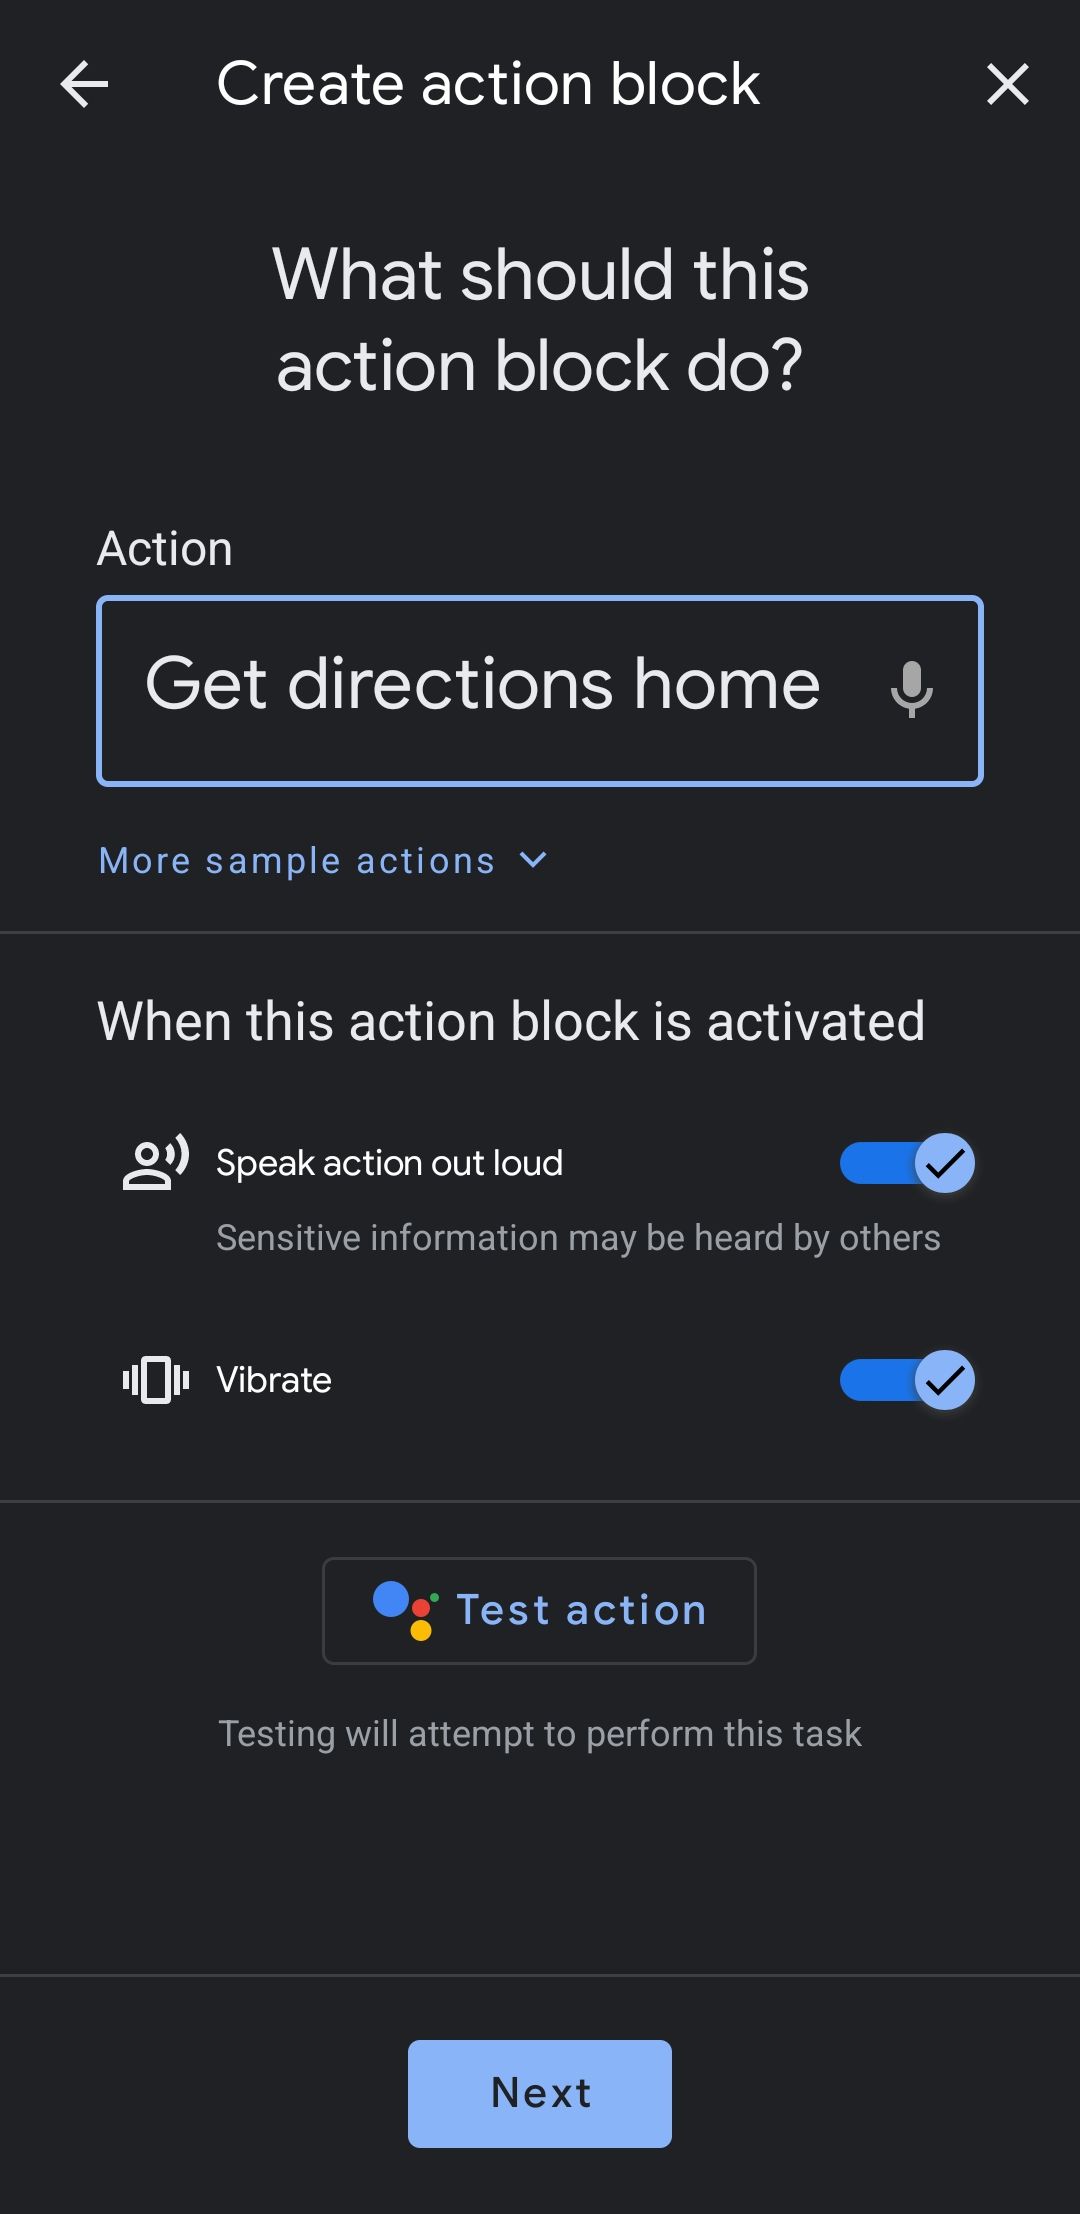Click the chevron beside More sample actions

(x=534, y=860)
